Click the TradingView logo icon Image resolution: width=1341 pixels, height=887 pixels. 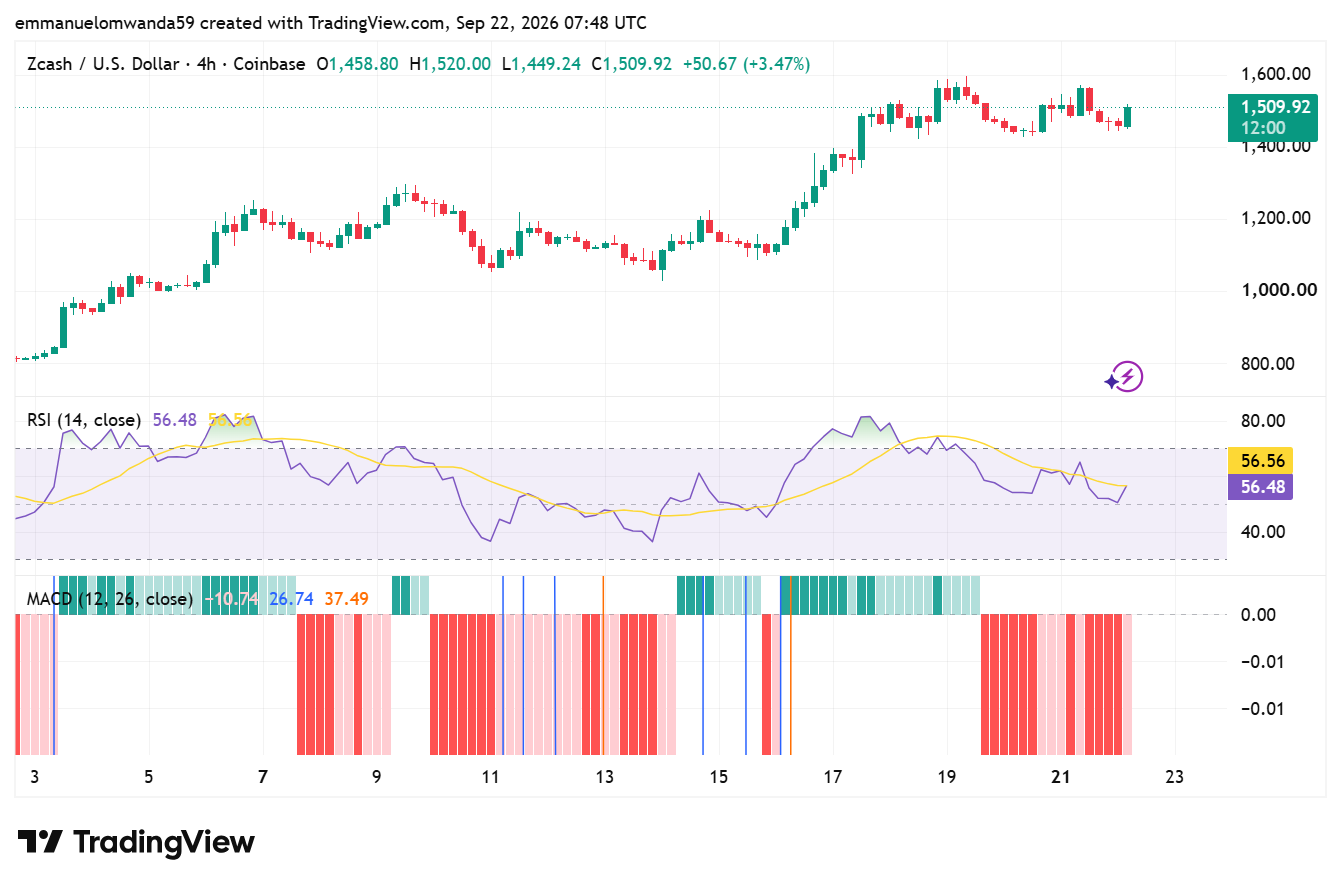(40, 841)
